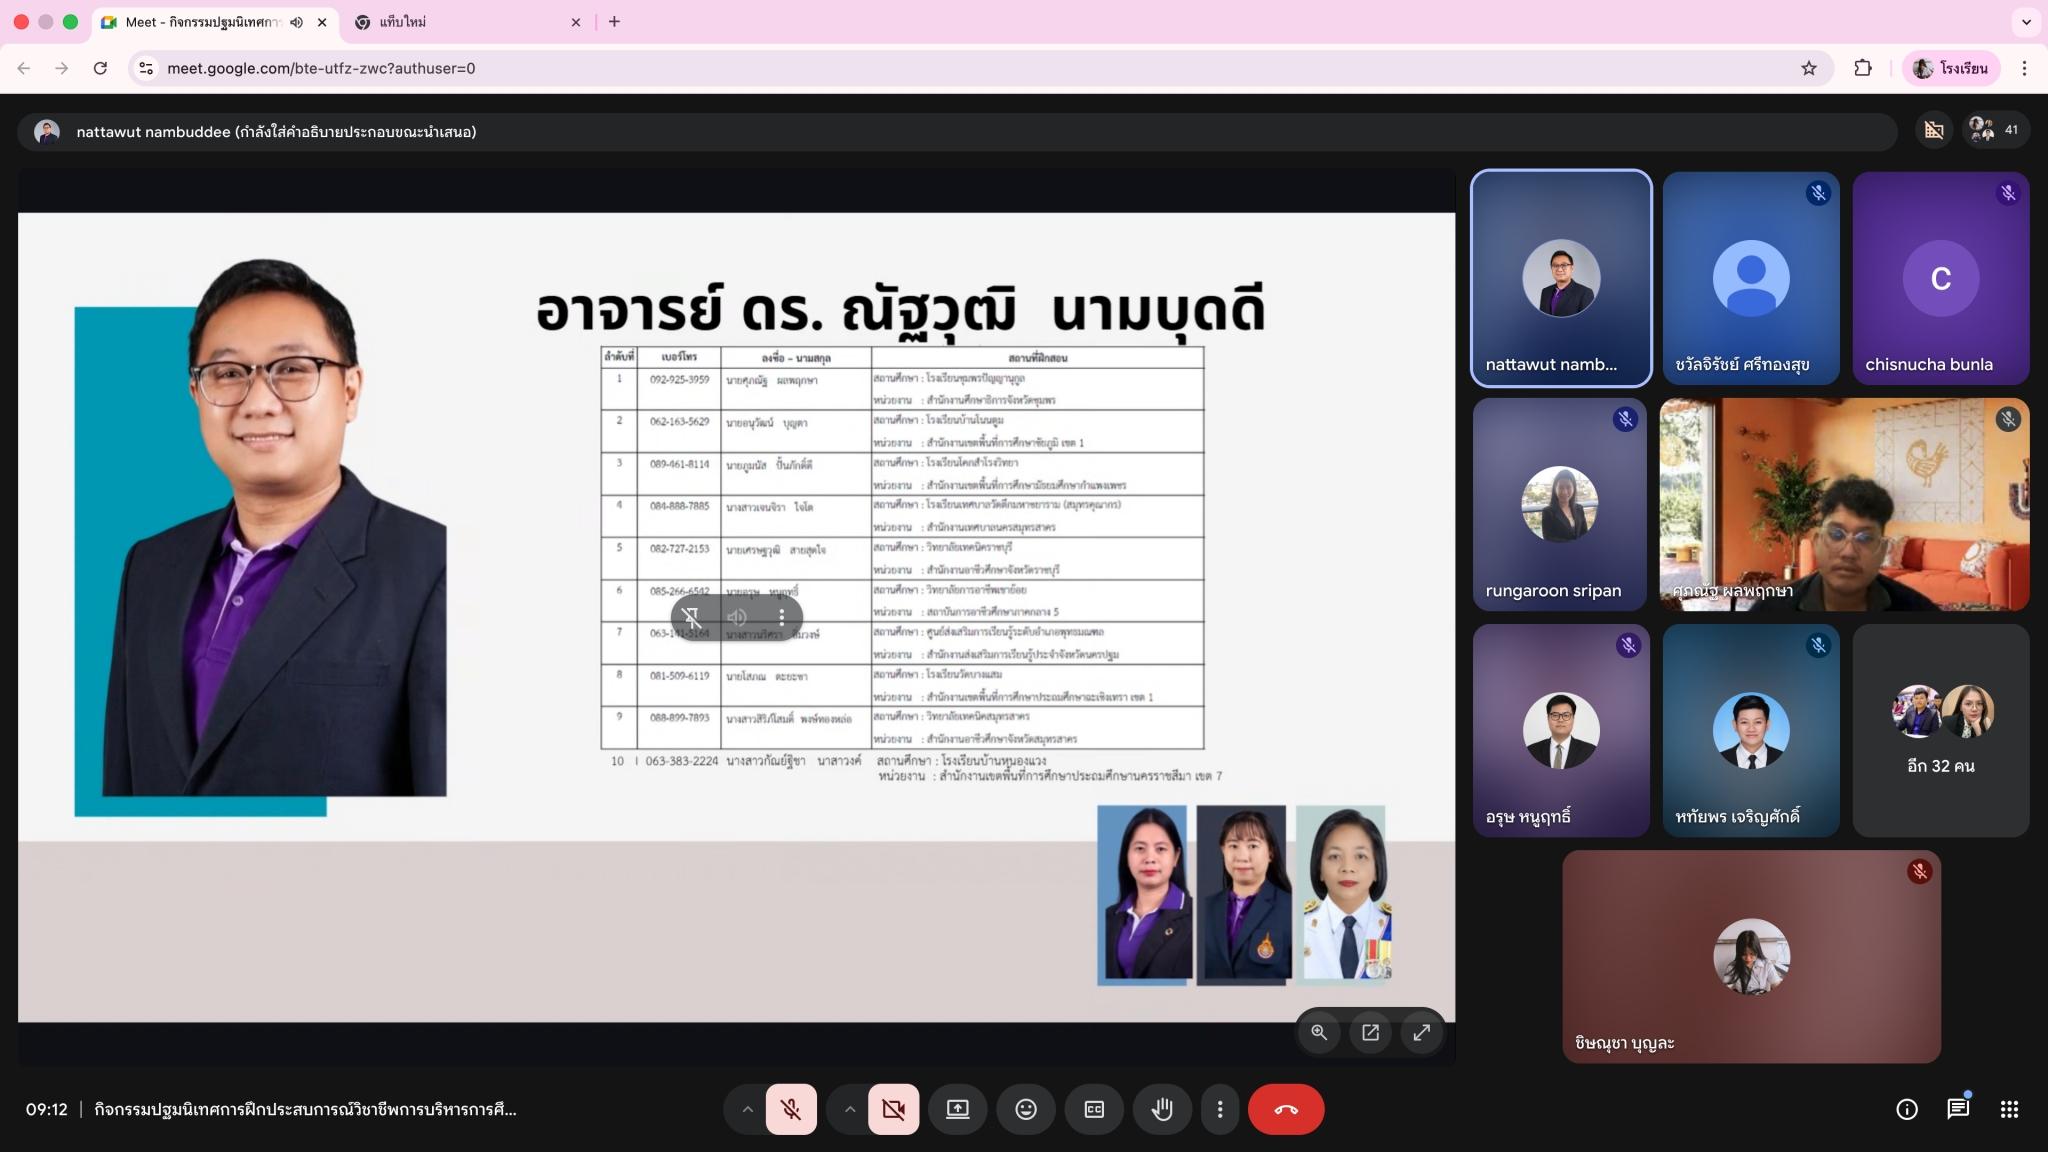
Task: Zoom in on the presentation
Action: pos(1319,1033)
